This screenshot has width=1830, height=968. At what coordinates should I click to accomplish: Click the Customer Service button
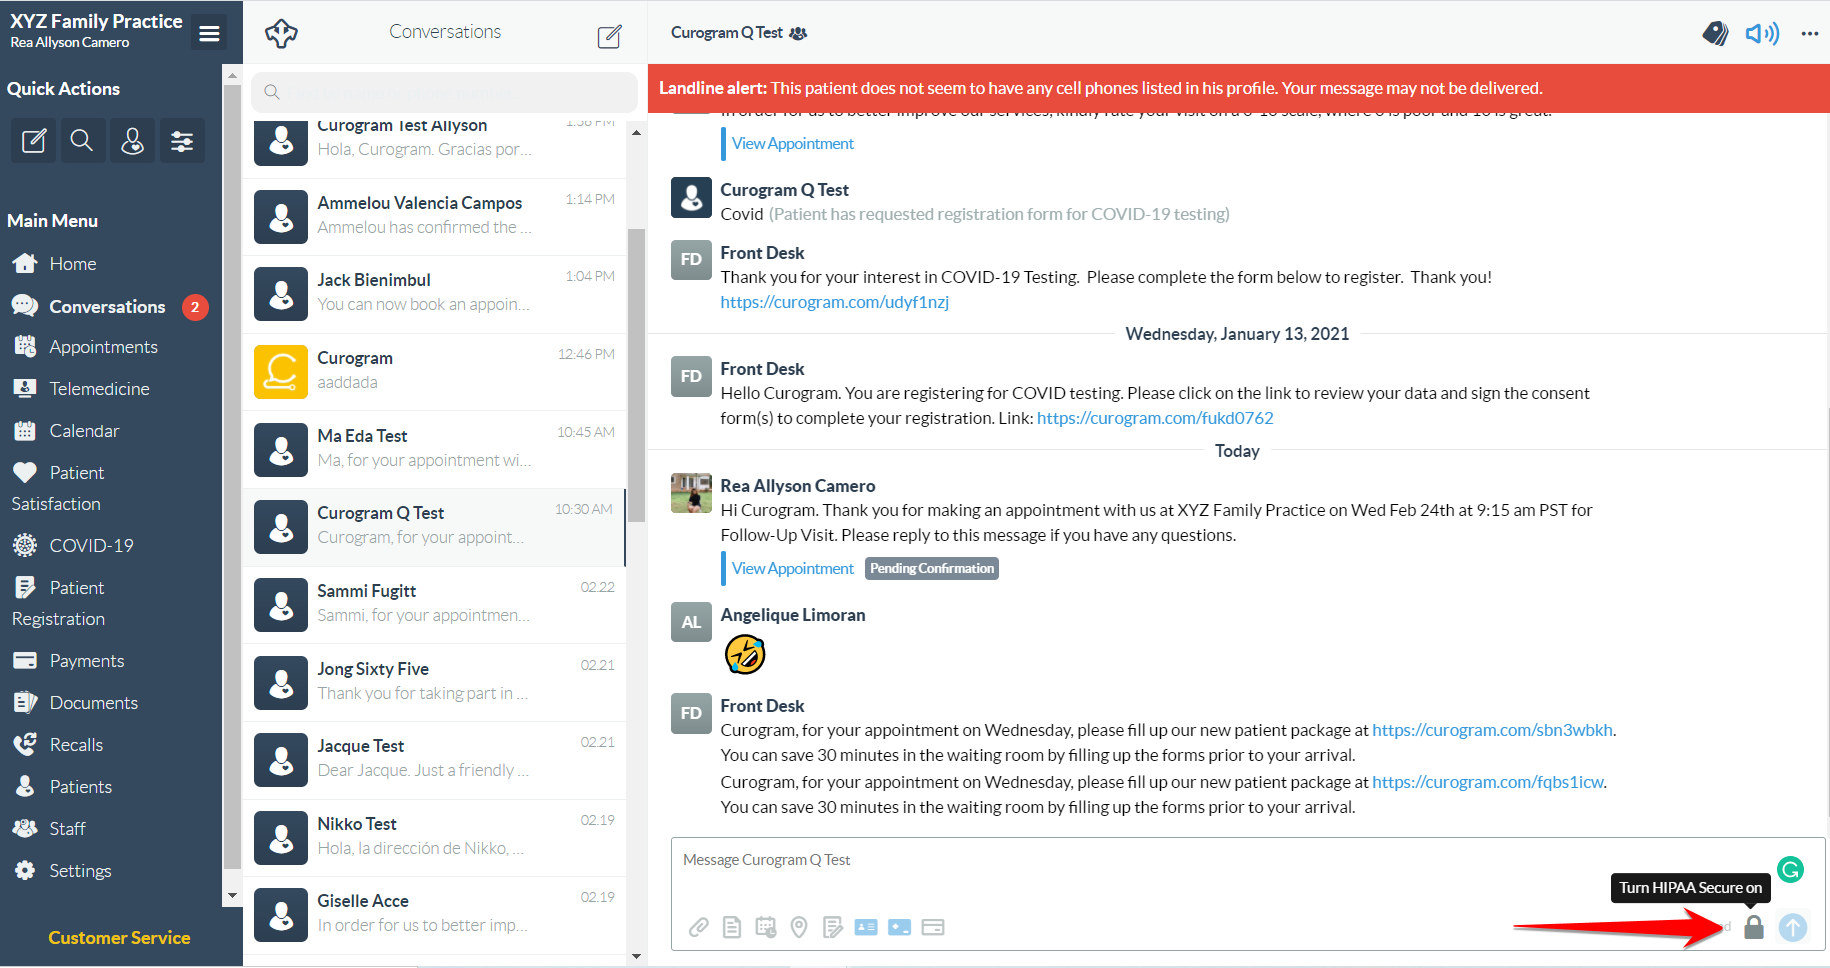(119, 937)
